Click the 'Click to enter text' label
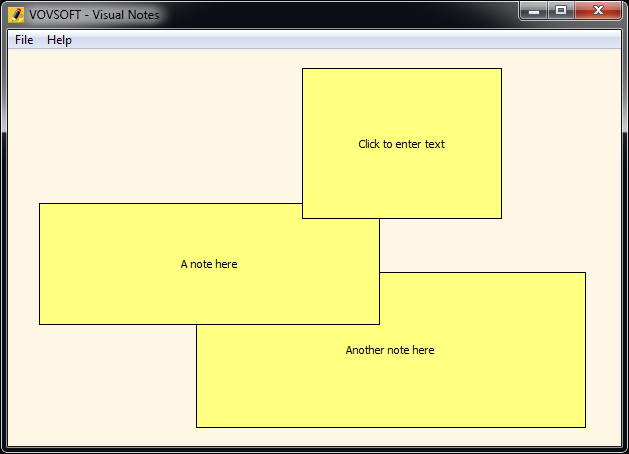 (x=401, y=144)
